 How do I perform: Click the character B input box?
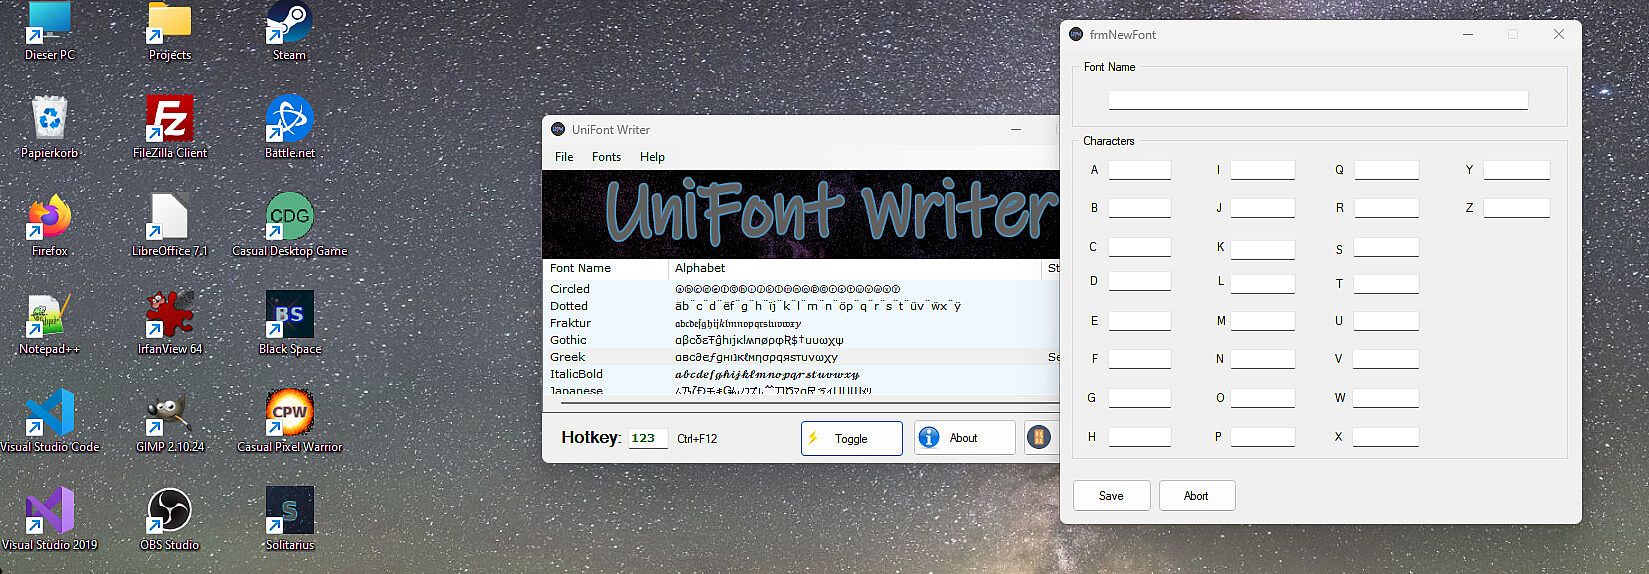tap(1139, 208)
